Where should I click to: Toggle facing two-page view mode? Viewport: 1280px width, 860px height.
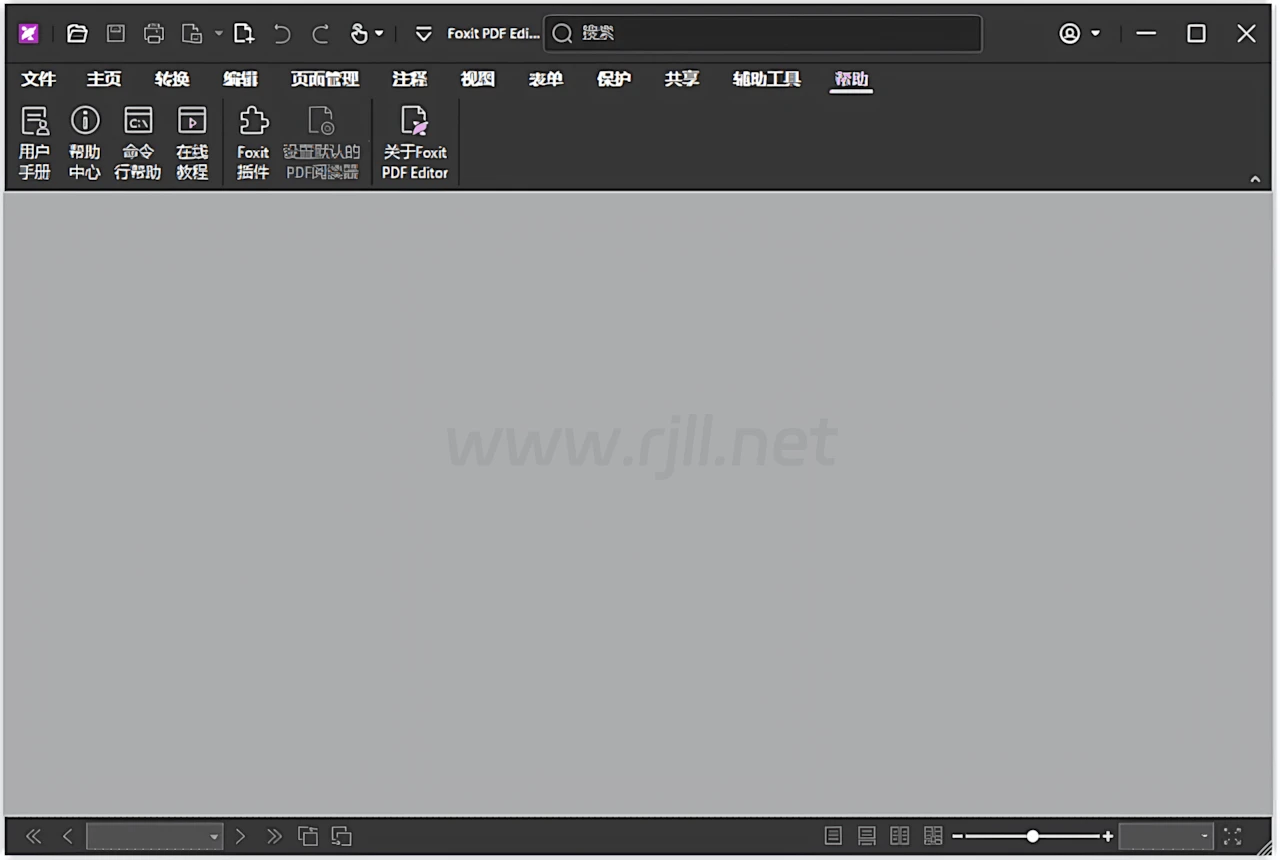(900, 836)
